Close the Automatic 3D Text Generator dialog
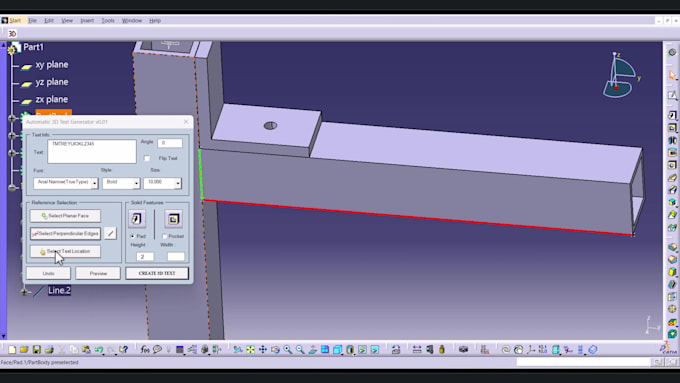The height and width of the screenshot is (383, 680). click(186, 122)
